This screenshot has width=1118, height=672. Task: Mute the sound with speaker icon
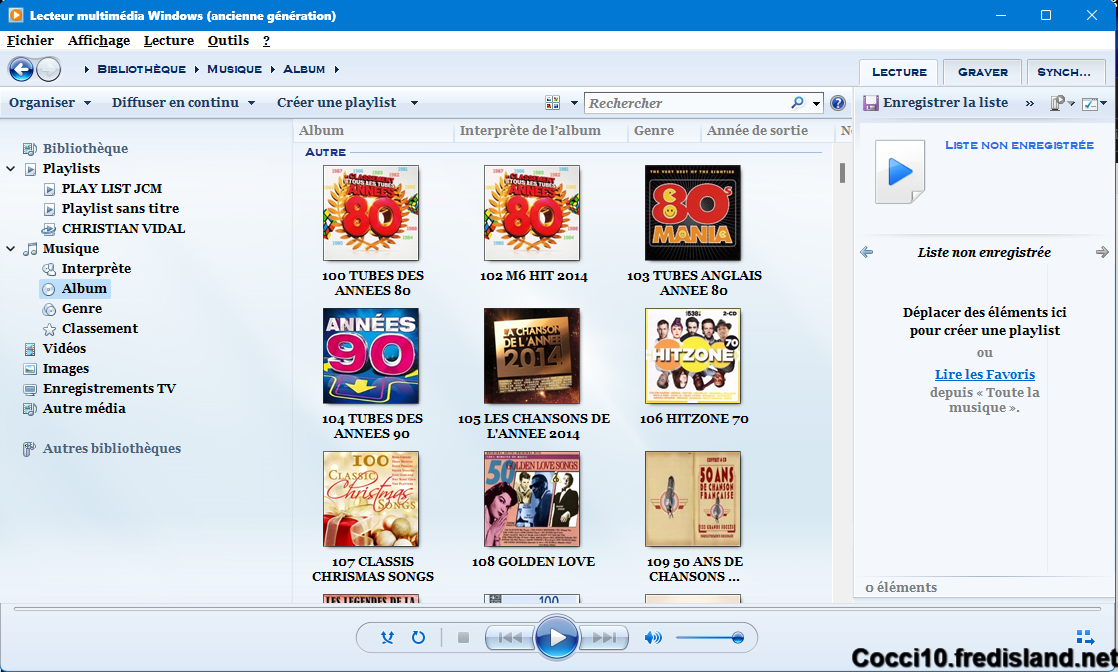coord(652,638)
